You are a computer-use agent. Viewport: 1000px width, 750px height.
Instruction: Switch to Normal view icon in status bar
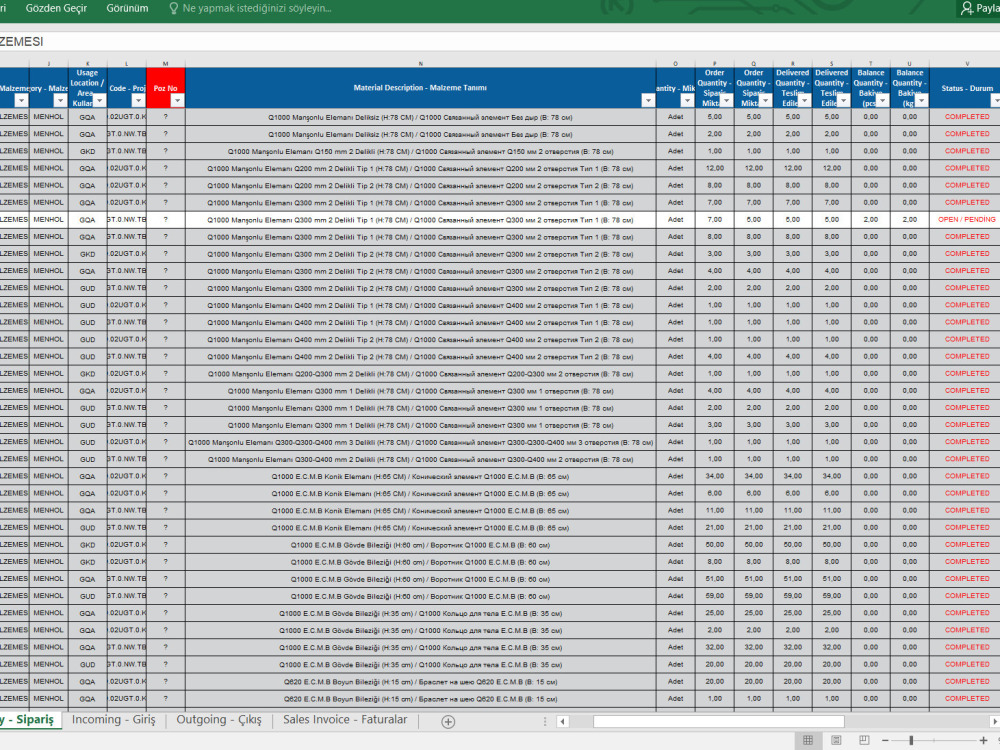[x=808, y=740]
